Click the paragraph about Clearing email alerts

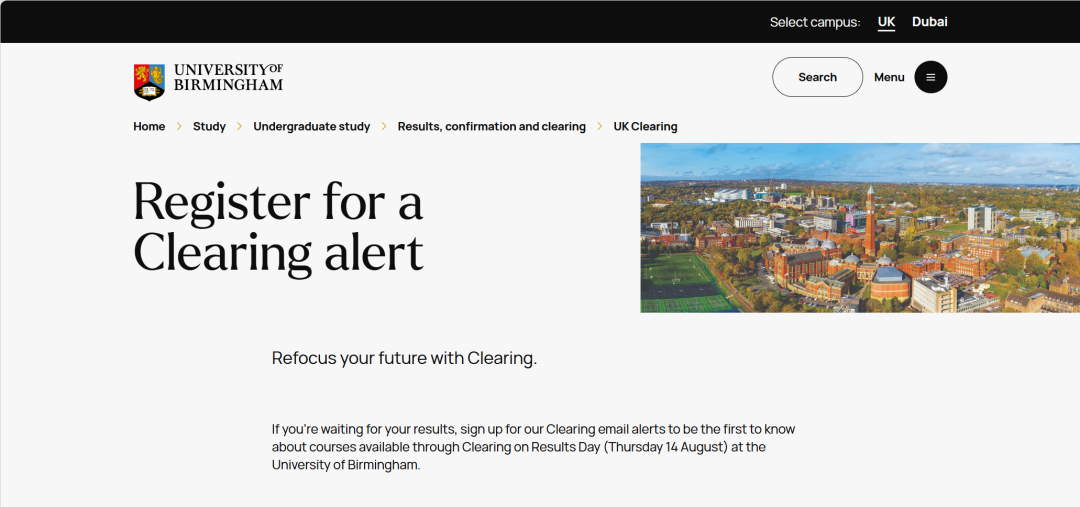point(533,447)
